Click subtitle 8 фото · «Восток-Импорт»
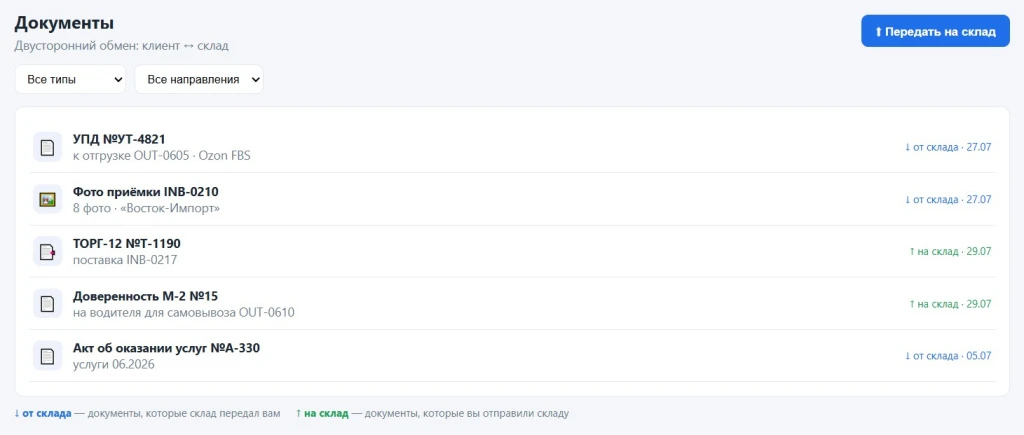The width and height of the screenshot is (1024, 435). coord(146,208)
